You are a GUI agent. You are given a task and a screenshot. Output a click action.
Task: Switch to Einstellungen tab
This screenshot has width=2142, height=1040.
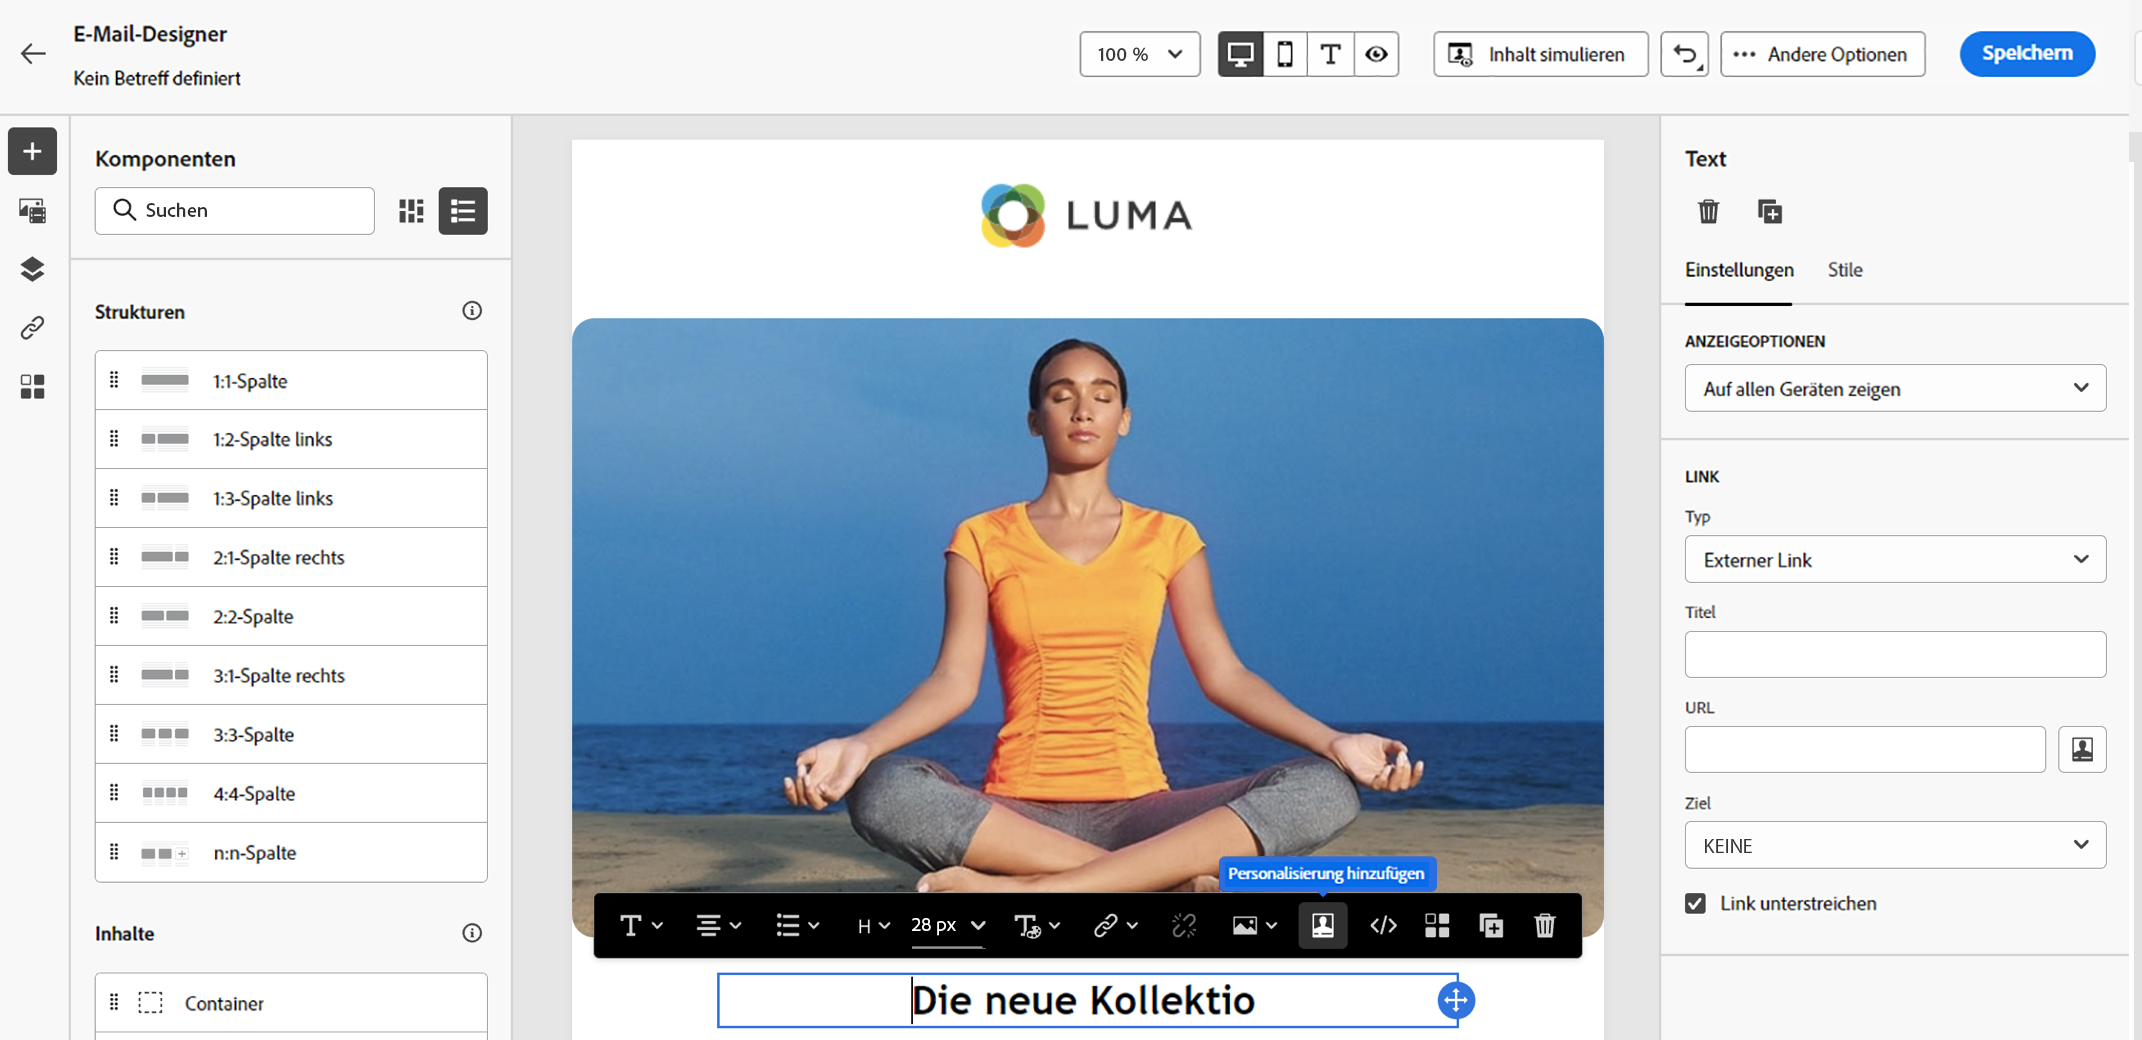[1739, 270]
